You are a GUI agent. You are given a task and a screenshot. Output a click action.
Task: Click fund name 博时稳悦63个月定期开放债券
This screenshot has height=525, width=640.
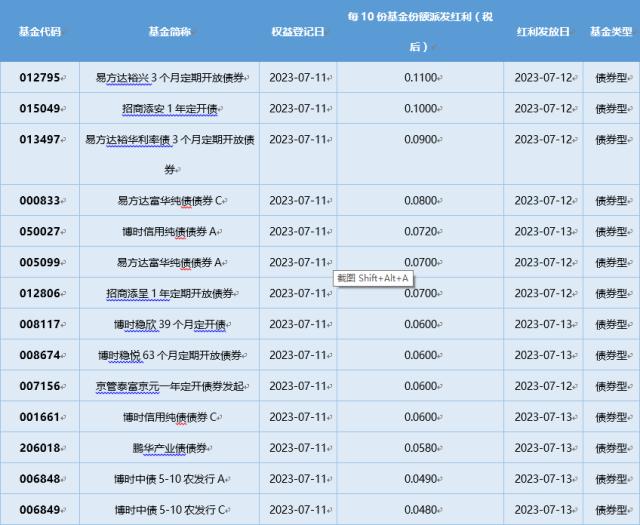(x=169, y=356)
